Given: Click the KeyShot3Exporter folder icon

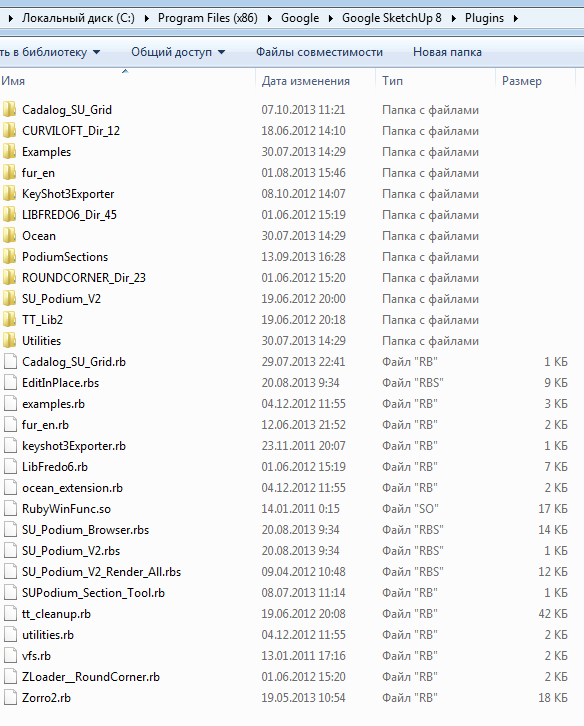Looking at the screenshot, I should point(9,194).
